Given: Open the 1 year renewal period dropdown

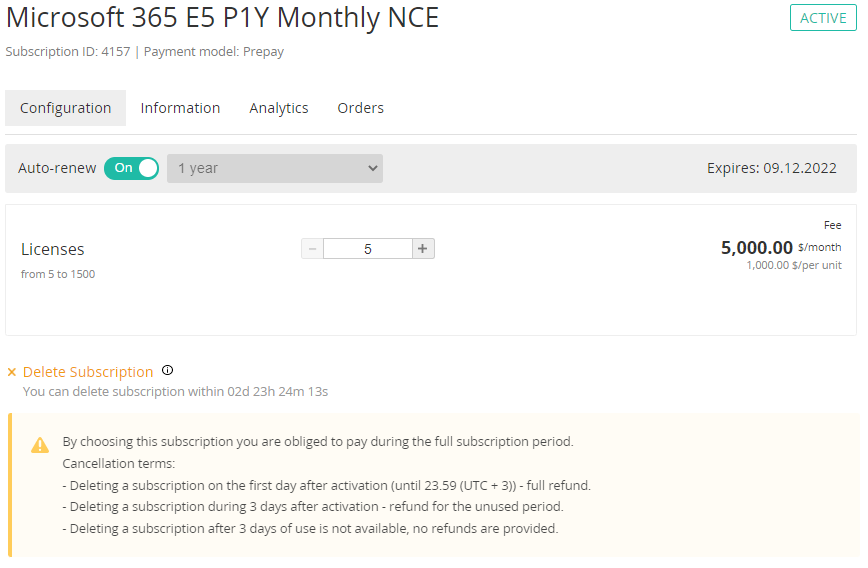Looking at the screenshot, I should point(275,168).
